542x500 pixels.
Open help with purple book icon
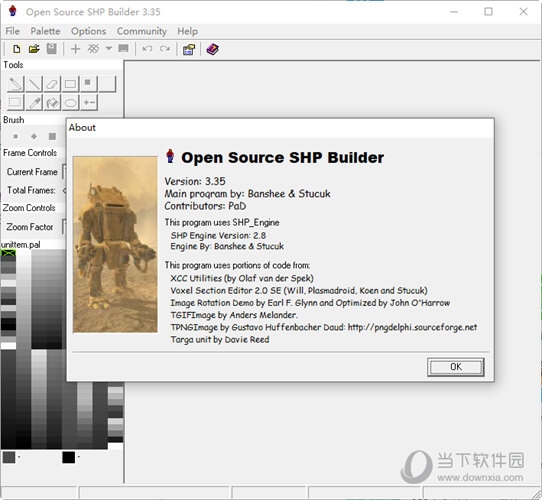click(x=212, y=49)
